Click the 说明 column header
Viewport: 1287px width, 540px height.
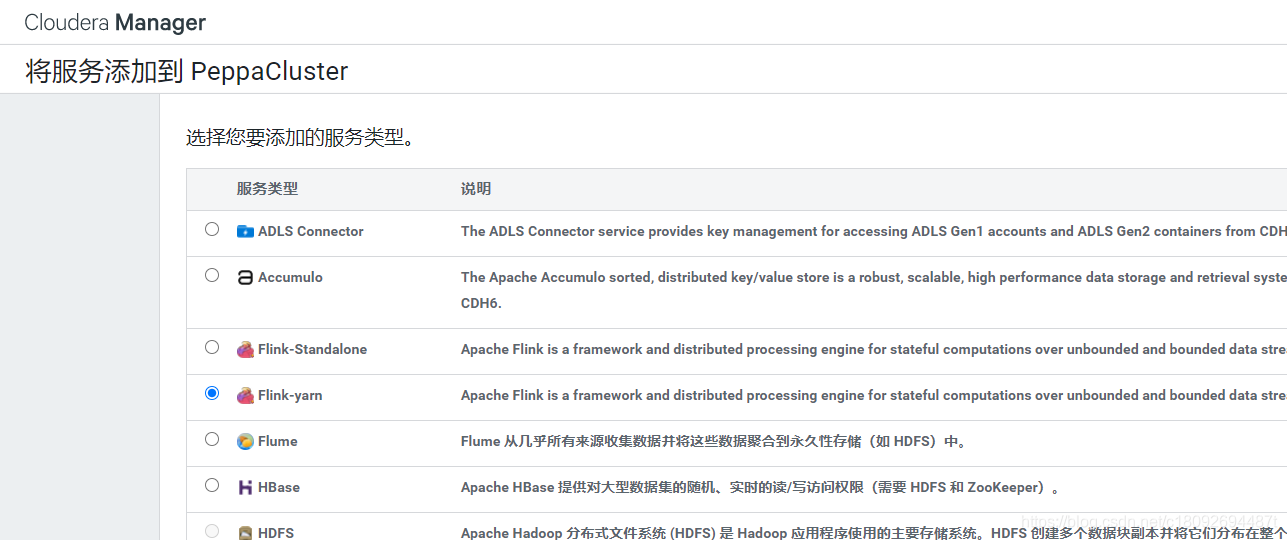[476, 189]
